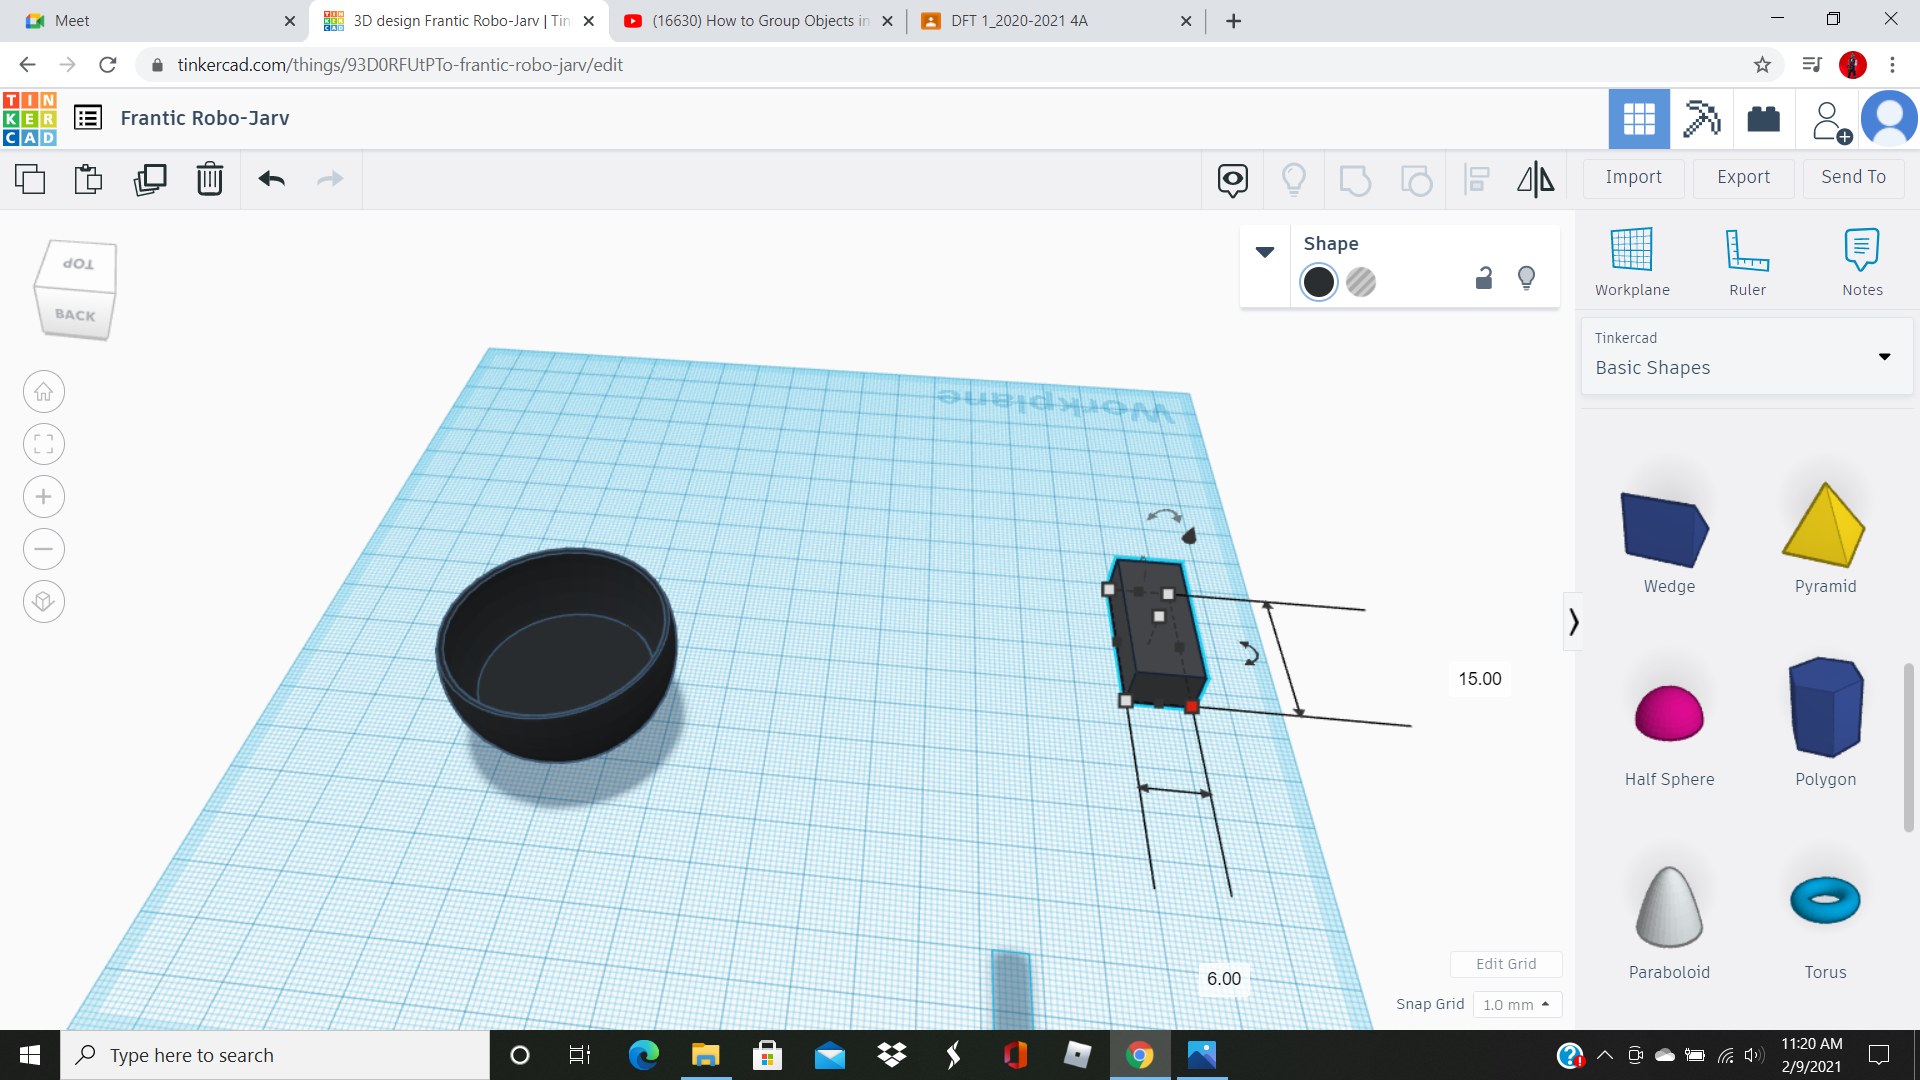The height and width of the screenshot is (1080, 1920).
Task: Select the Align tool
Action: (1477, 179)
